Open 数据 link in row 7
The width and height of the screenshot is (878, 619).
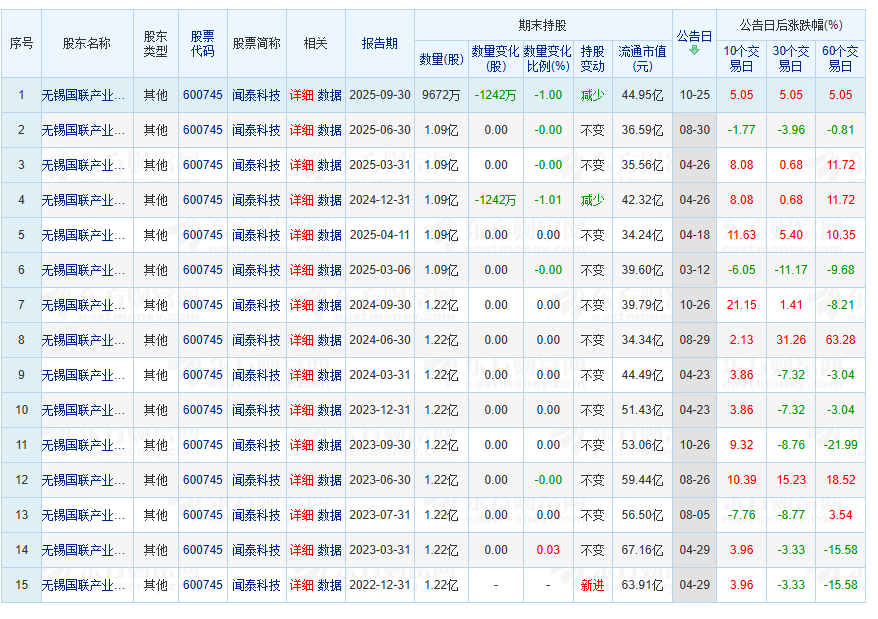coord(329,305)
